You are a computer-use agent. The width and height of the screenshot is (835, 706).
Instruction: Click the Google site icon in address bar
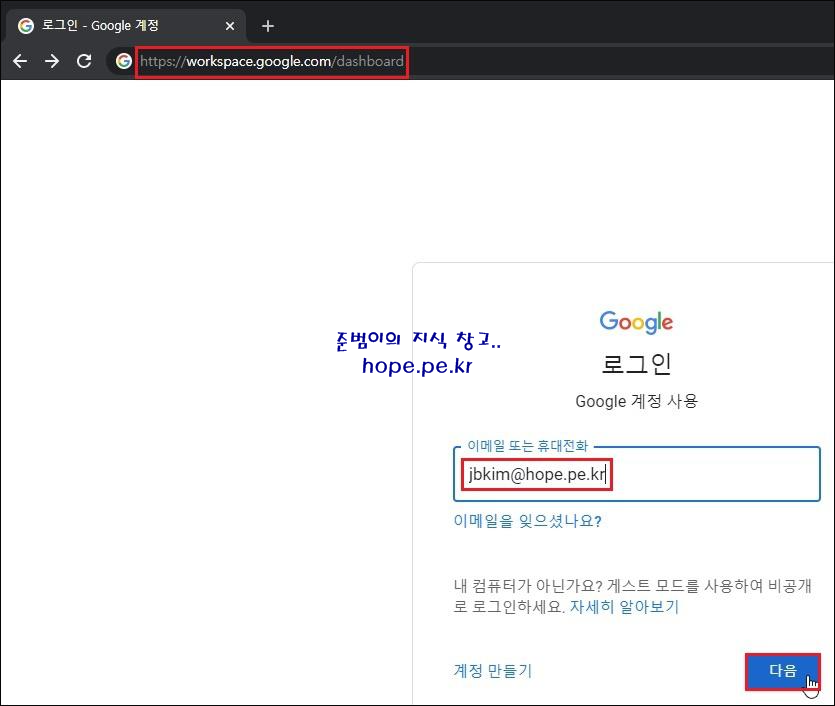(124, 61)
